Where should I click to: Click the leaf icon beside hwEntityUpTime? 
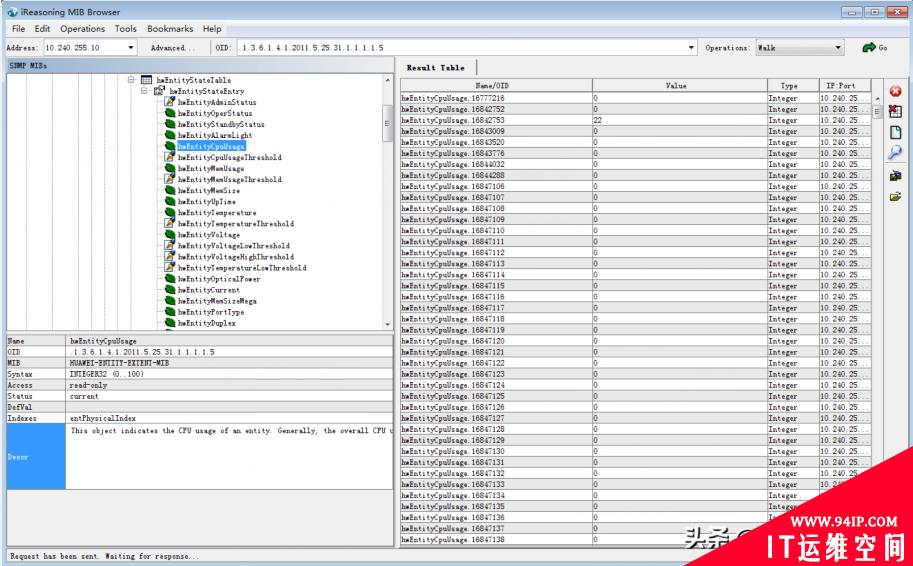(169, 201)
